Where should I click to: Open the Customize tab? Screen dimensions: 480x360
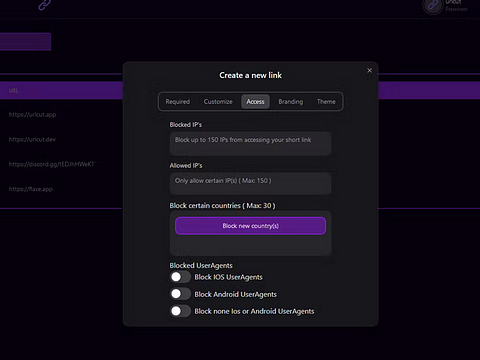[218, 102]
